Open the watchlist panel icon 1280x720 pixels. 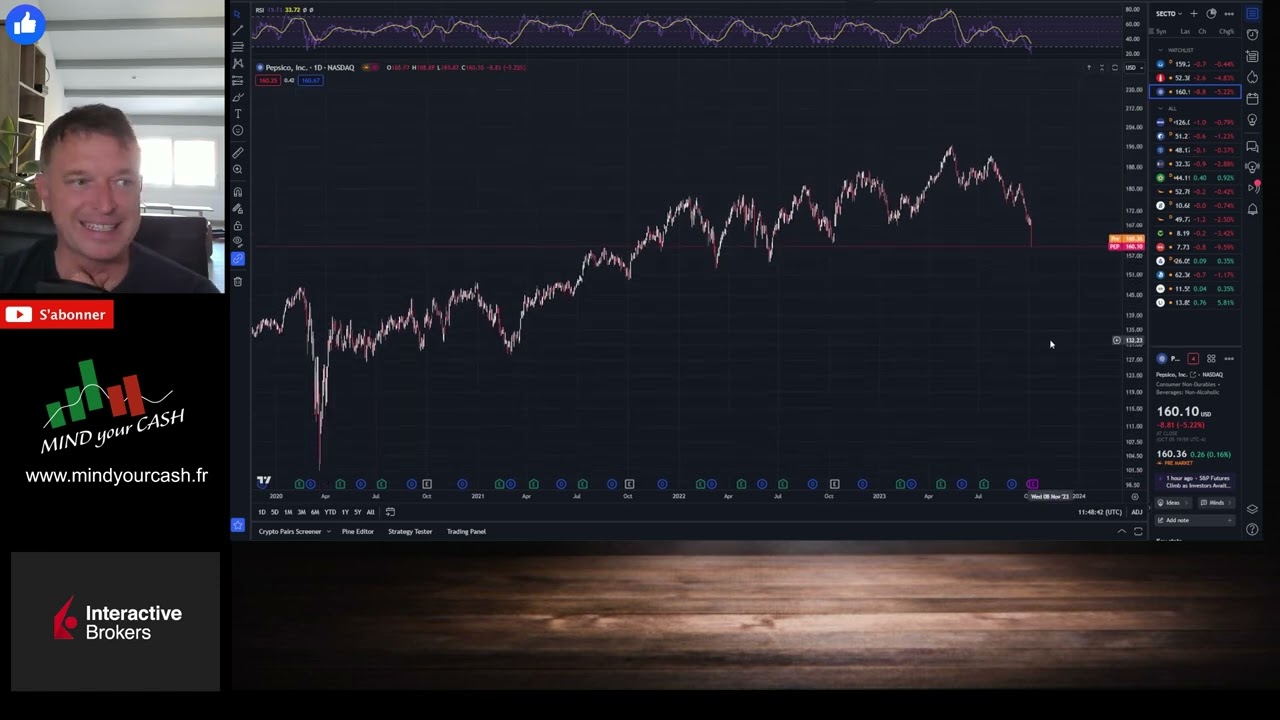(1252, 14)
